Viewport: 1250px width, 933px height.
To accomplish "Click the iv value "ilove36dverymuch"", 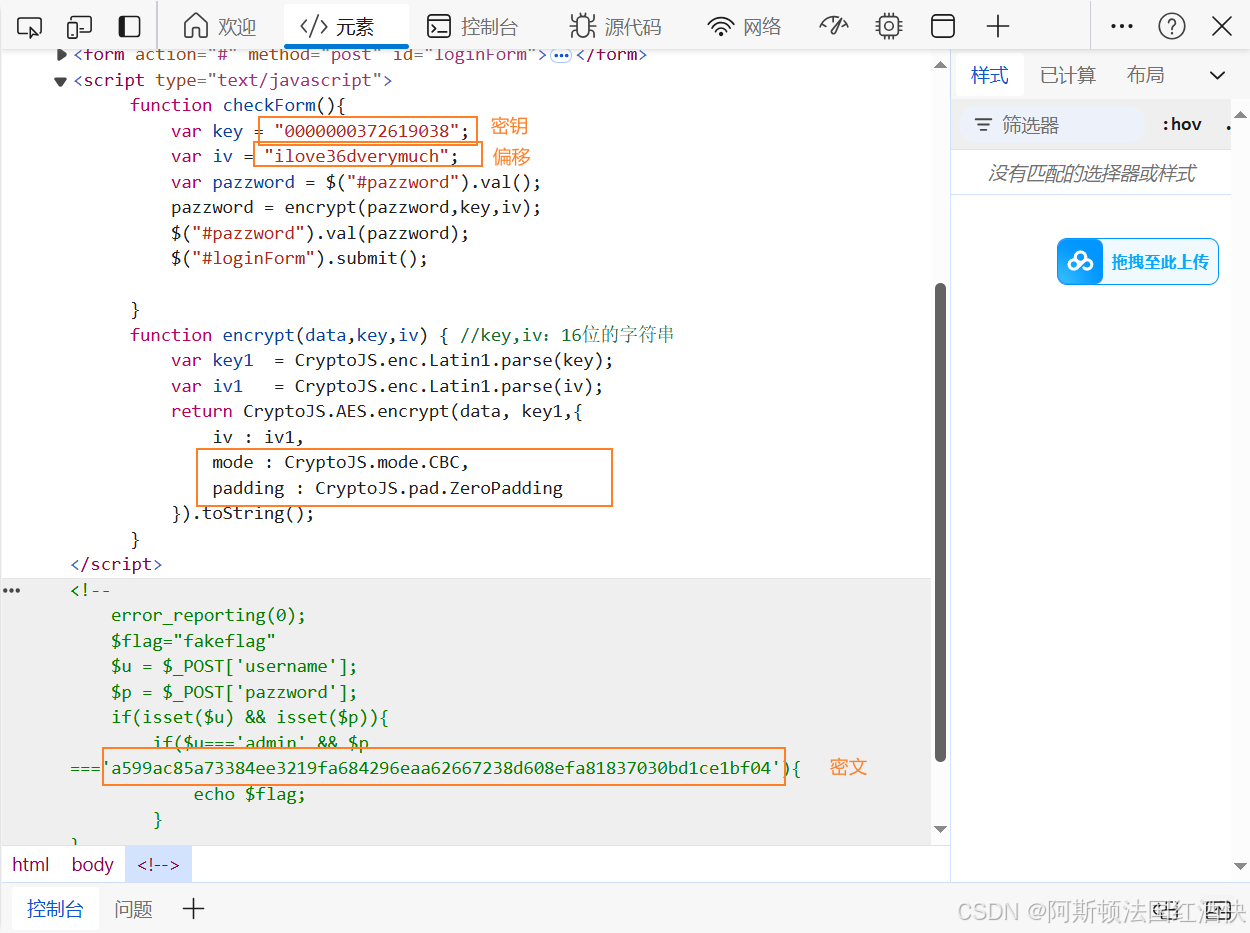I will click(x=356, y=156).
